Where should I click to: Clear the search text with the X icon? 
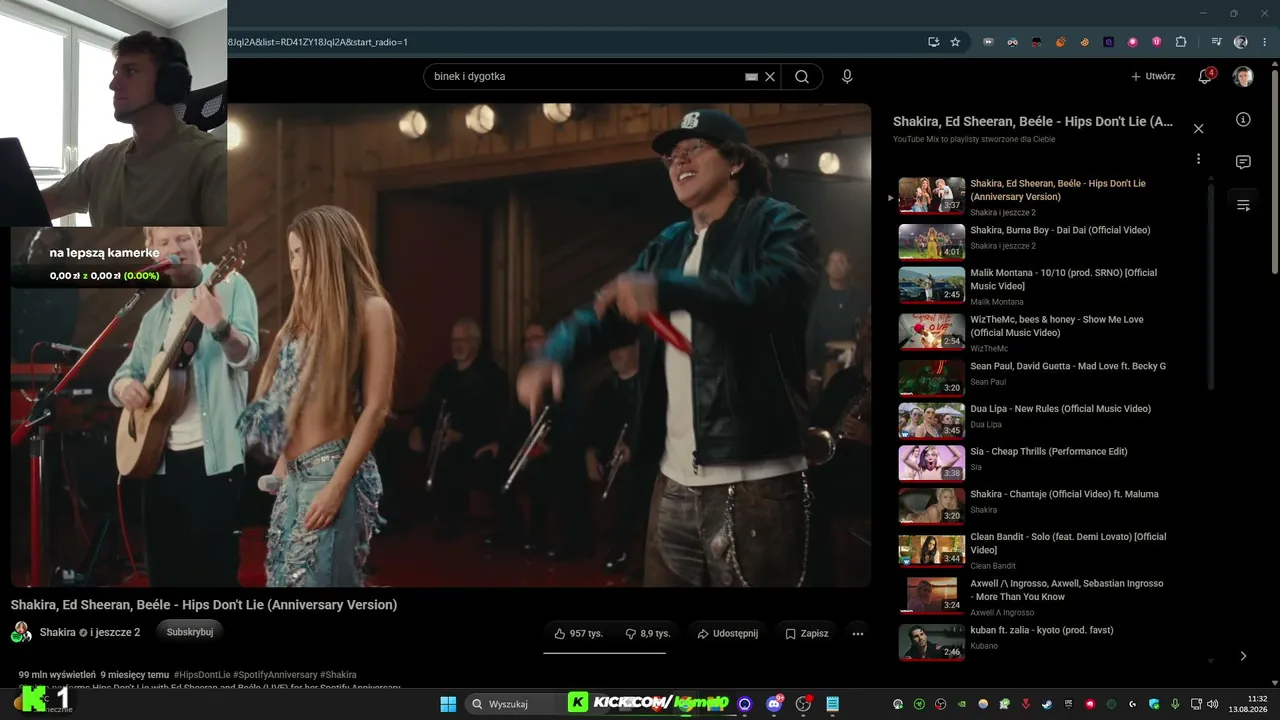pyautogui.click(x=770, y=77)
